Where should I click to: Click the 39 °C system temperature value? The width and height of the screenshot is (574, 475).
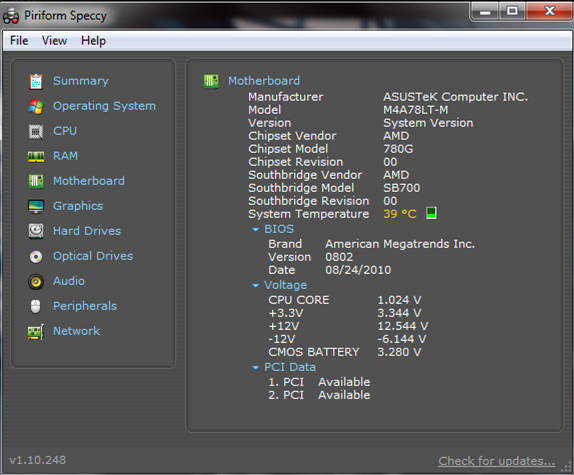point(400,214)
